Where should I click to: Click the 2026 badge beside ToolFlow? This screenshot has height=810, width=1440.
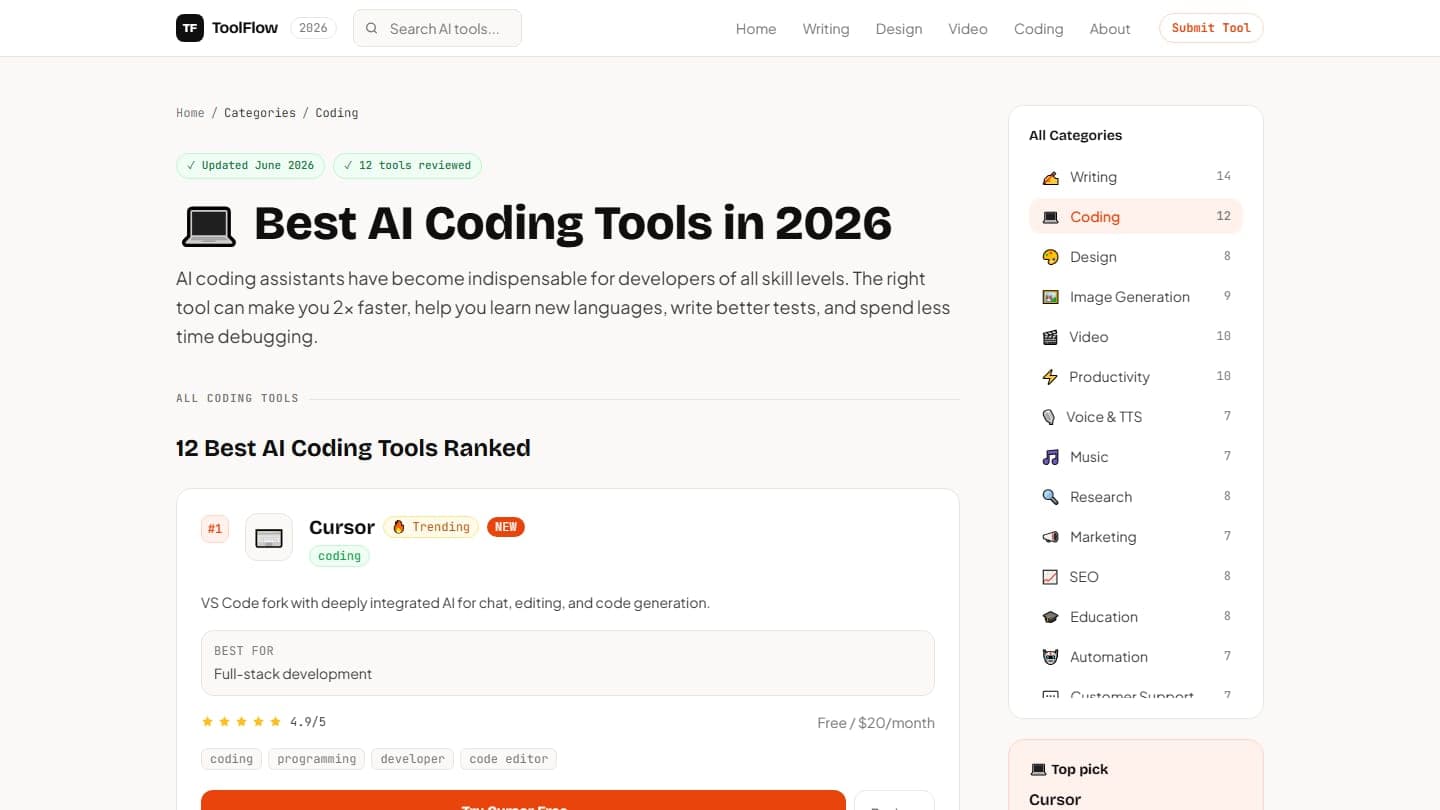(x=313, y=28)
